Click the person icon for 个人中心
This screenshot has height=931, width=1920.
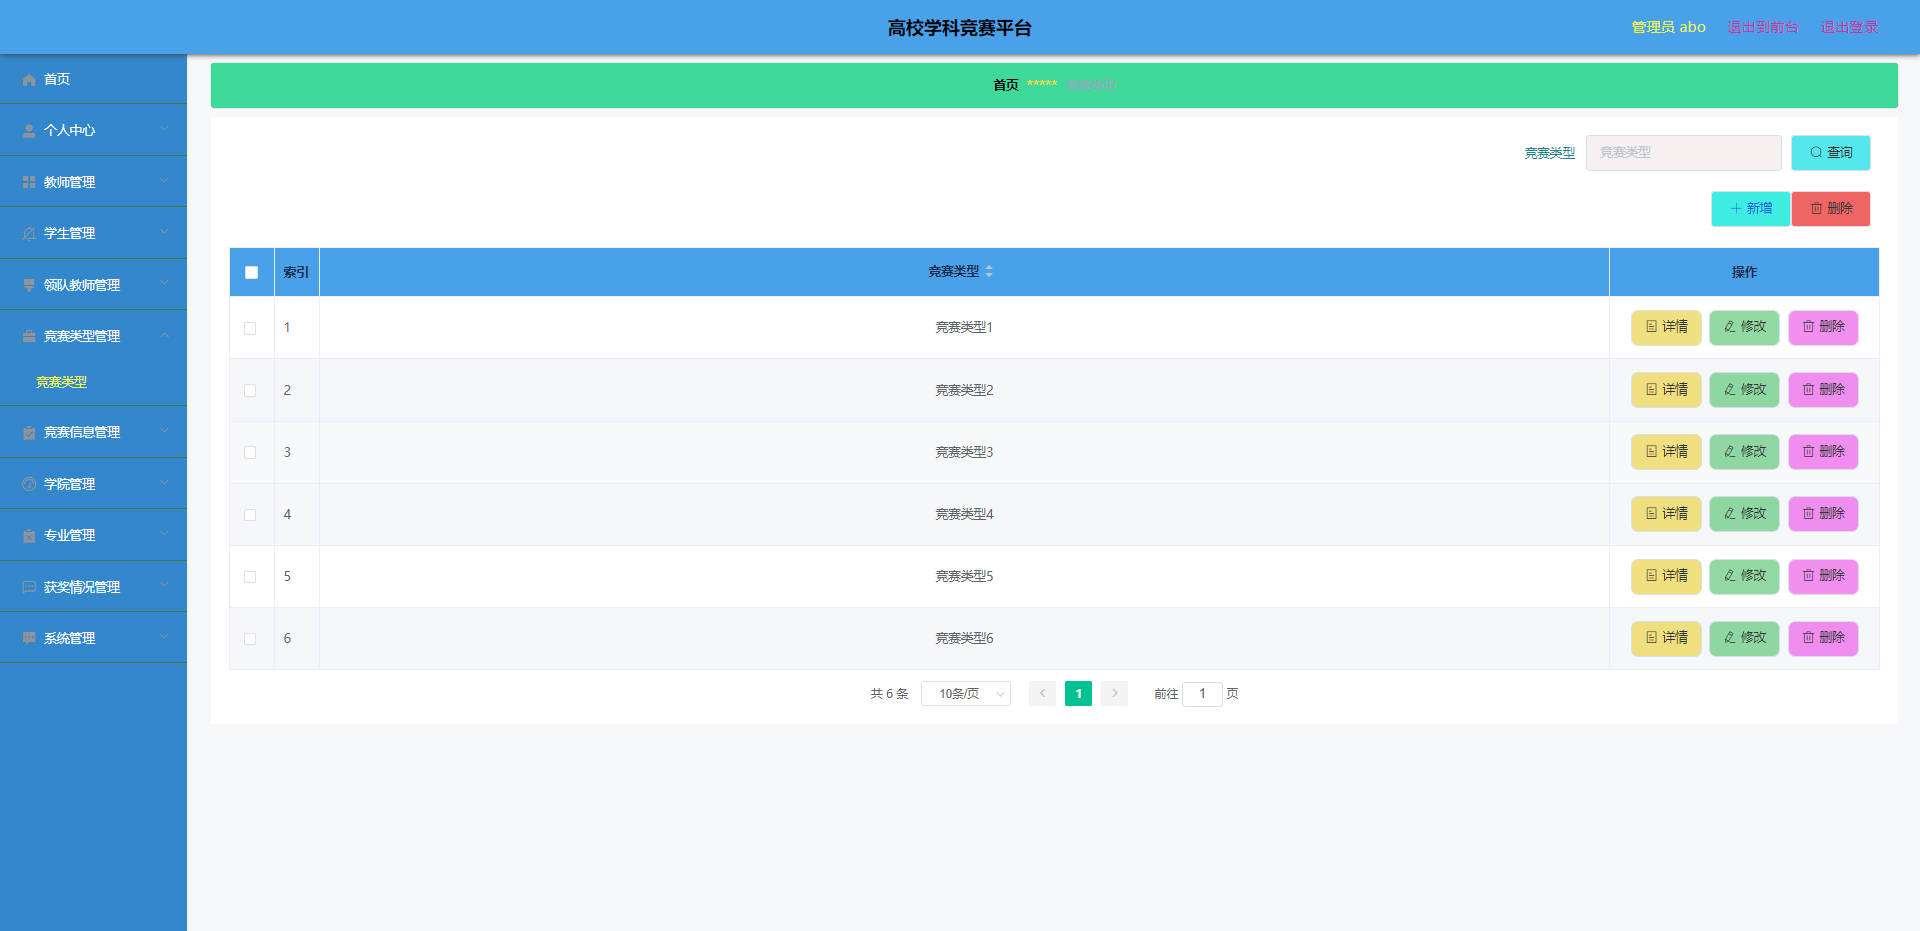[x=29, y=131]
